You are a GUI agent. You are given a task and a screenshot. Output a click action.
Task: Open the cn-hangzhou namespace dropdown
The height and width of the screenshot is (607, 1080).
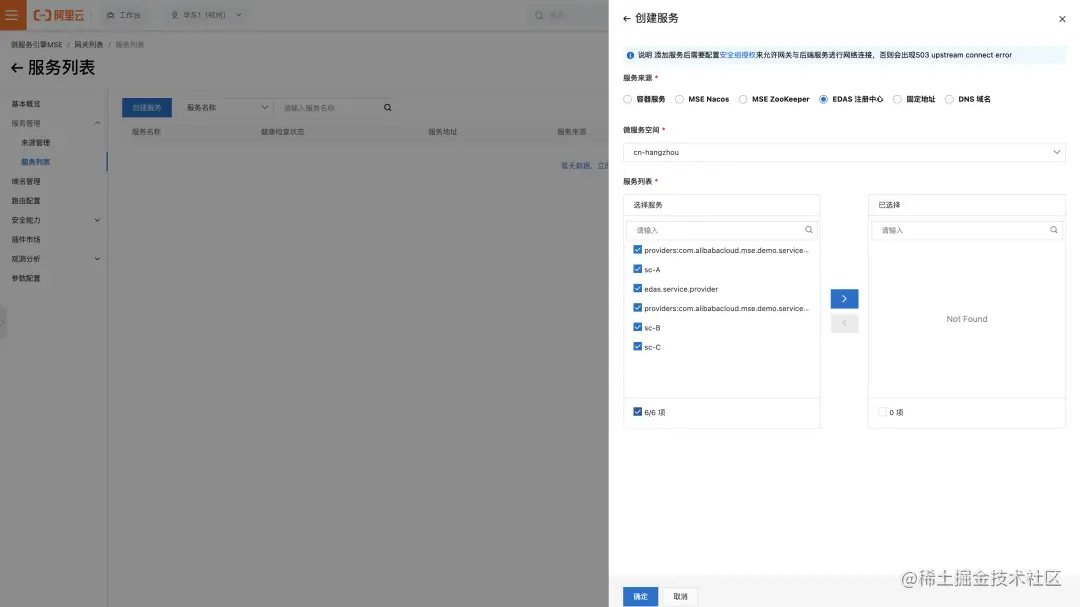[x=844, y=152]
